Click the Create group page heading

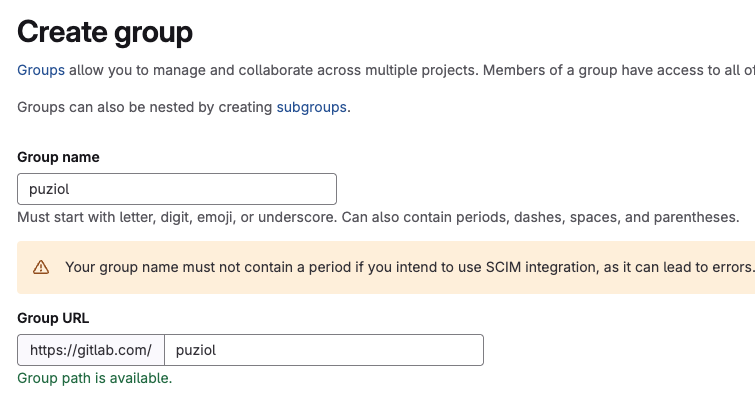(105, 30)
